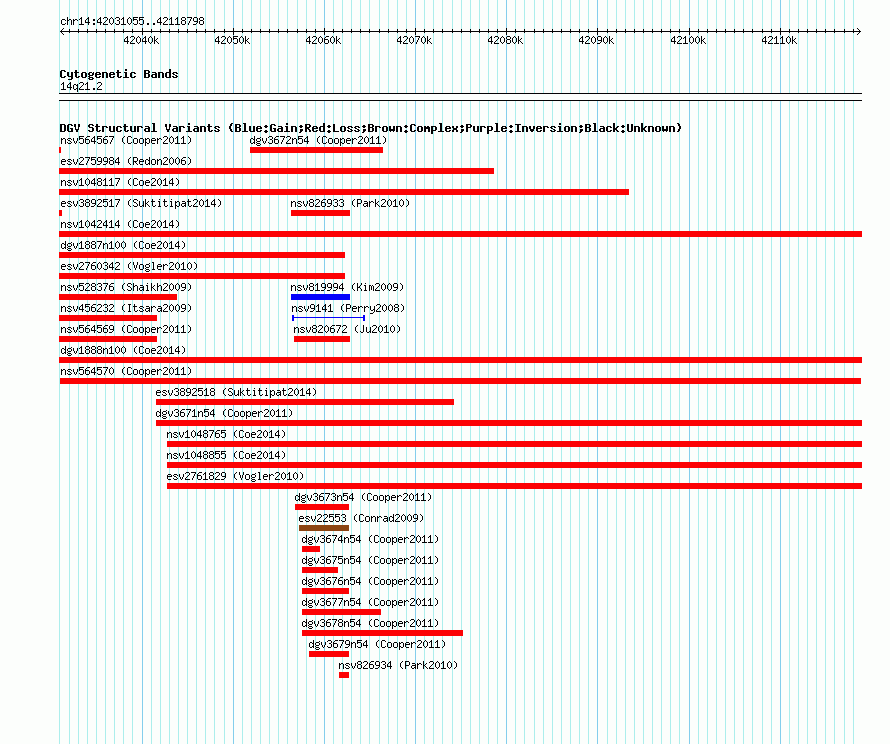Click the 42080k ruler tick label
Viewport: 890px width, 744px height.
click(x=505, y=40)
